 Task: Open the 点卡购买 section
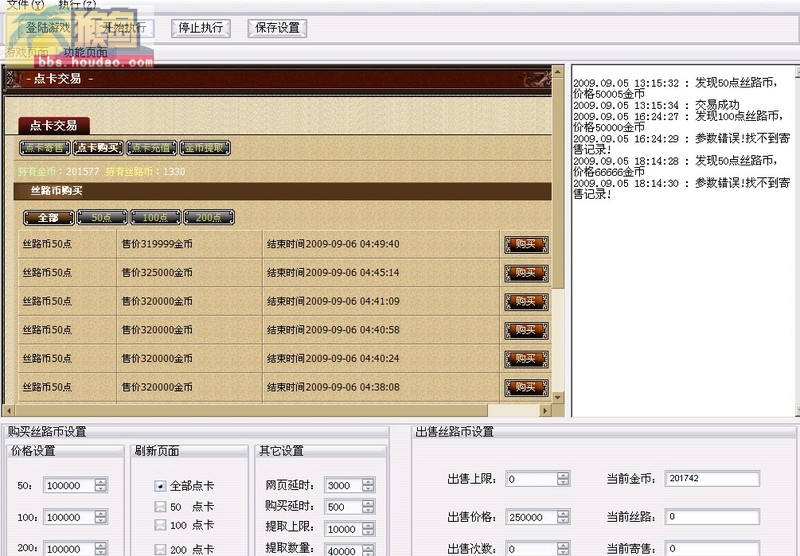[98, 148]
